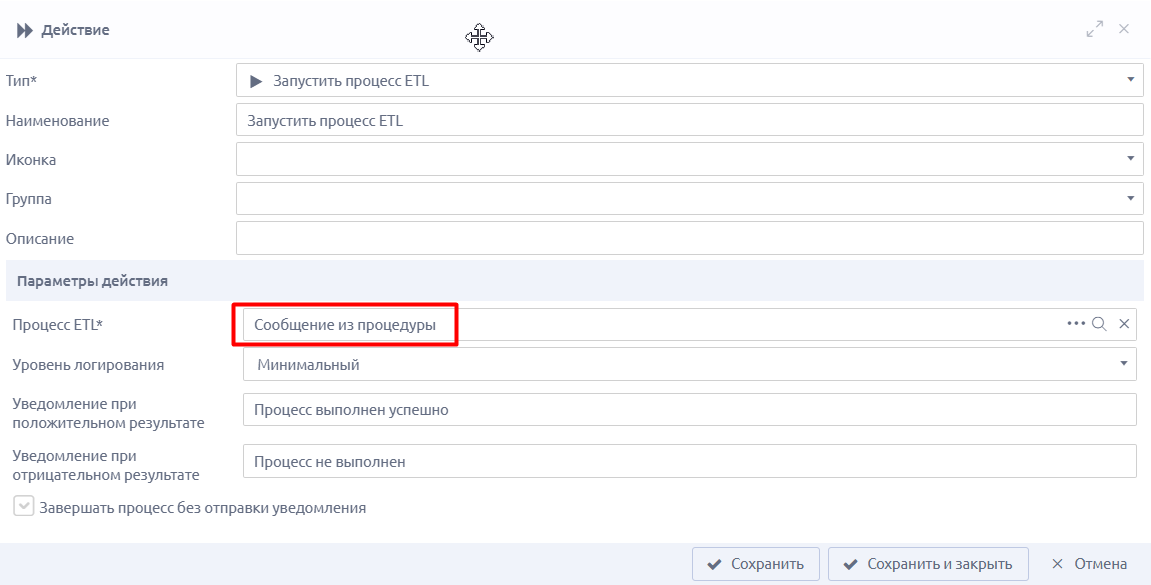Click into the Наименование text field

pos(689,120)
